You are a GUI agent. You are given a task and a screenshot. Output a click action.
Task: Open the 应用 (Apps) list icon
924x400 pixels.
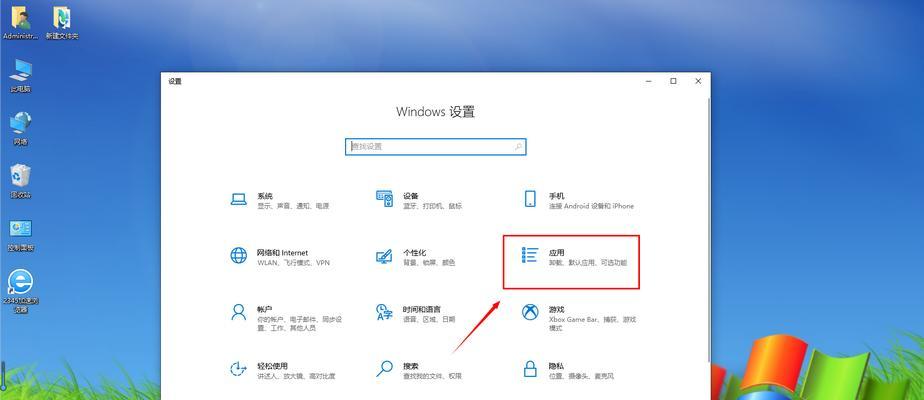pos(530,255)
